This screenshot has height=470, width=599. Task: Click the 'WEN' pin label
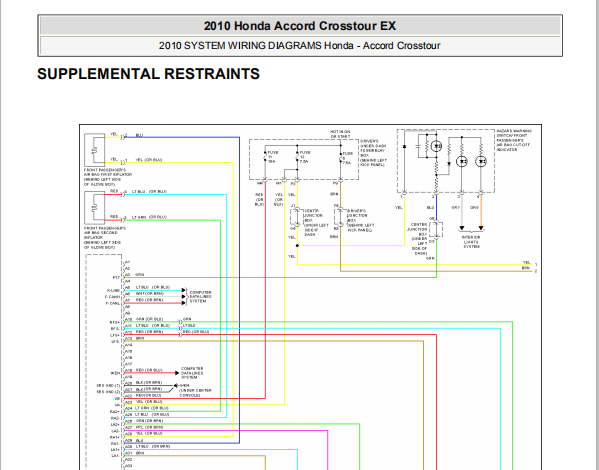pyautogui.click(x=115, y=373)
